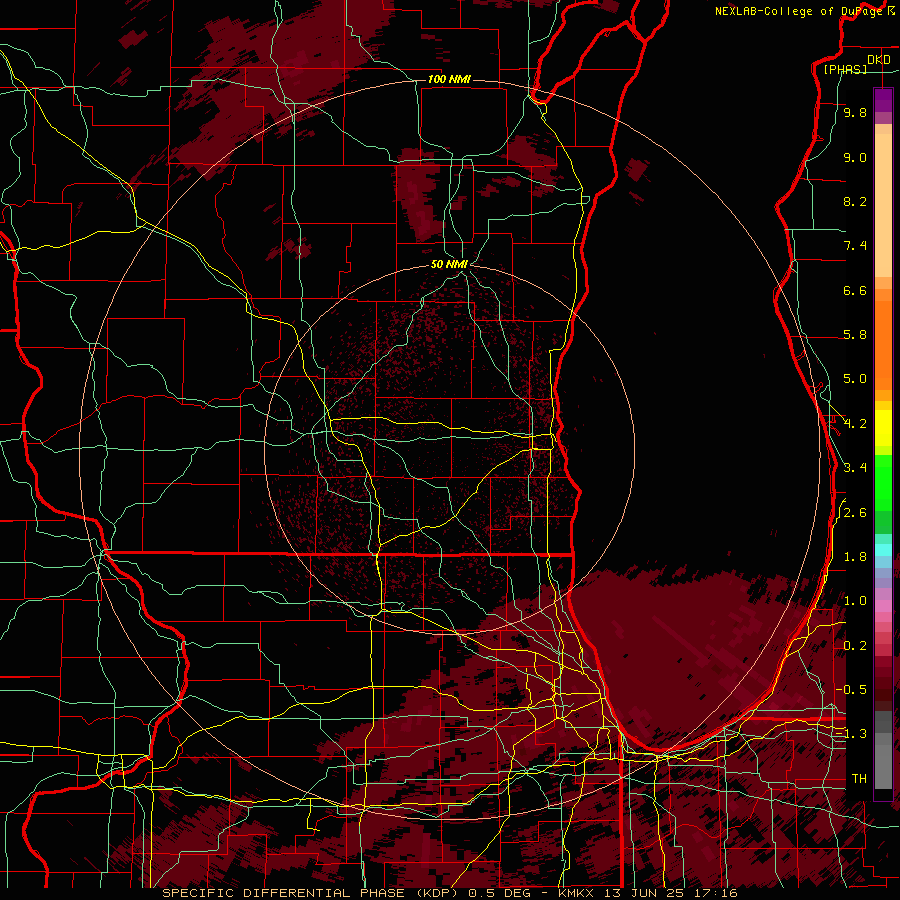Click the pink band of the color bar
Viewport: 900px width, 900px height.
pyautogui.click(x=883, y=606)
